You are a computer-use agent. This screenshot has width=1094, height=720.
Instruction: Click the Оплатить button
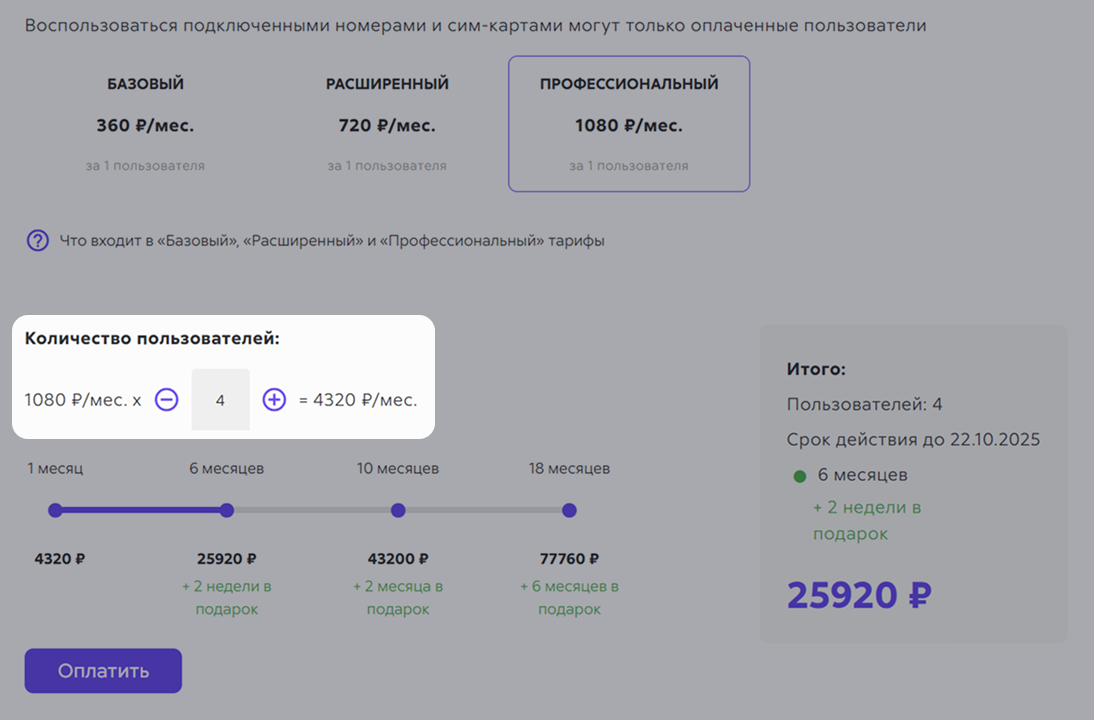pos(103,670)
